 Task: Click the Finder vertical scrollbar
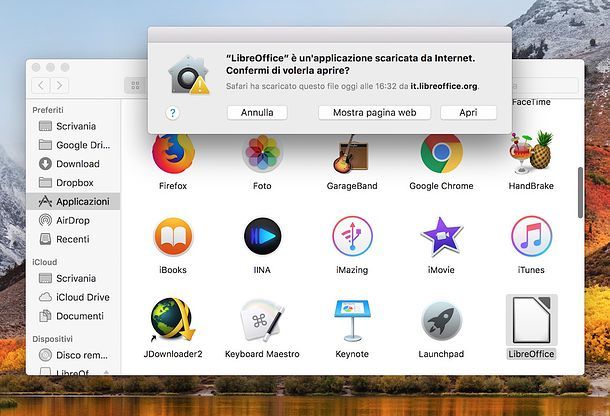[580, 193]
